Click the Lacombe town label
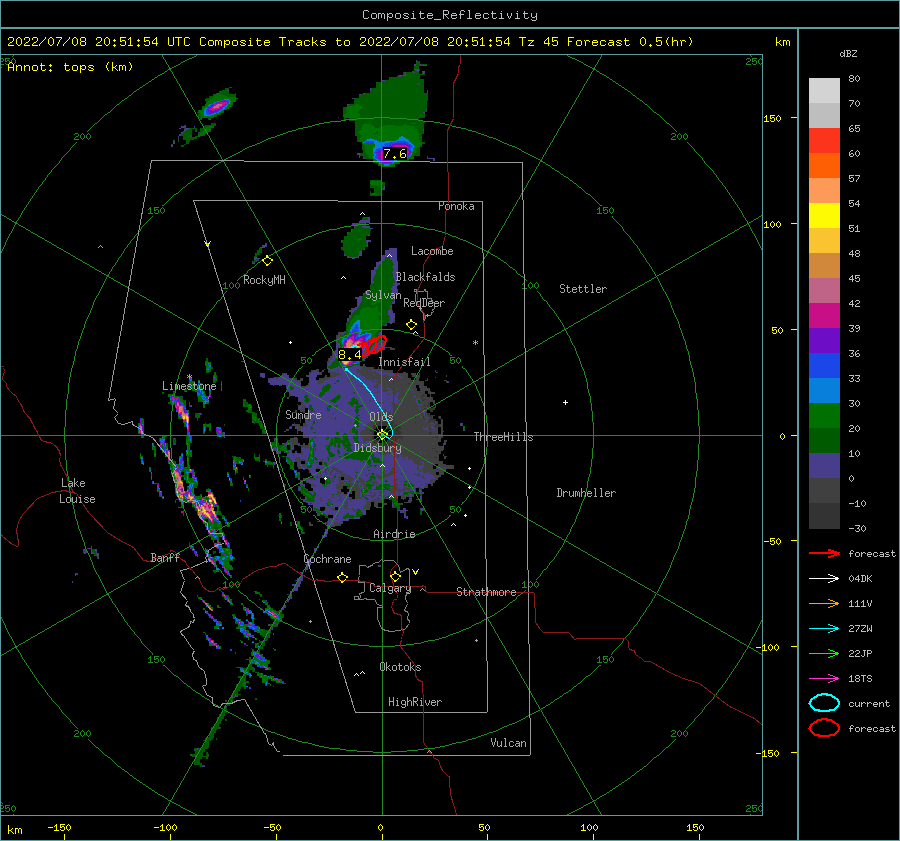 (x=432, y=251)
